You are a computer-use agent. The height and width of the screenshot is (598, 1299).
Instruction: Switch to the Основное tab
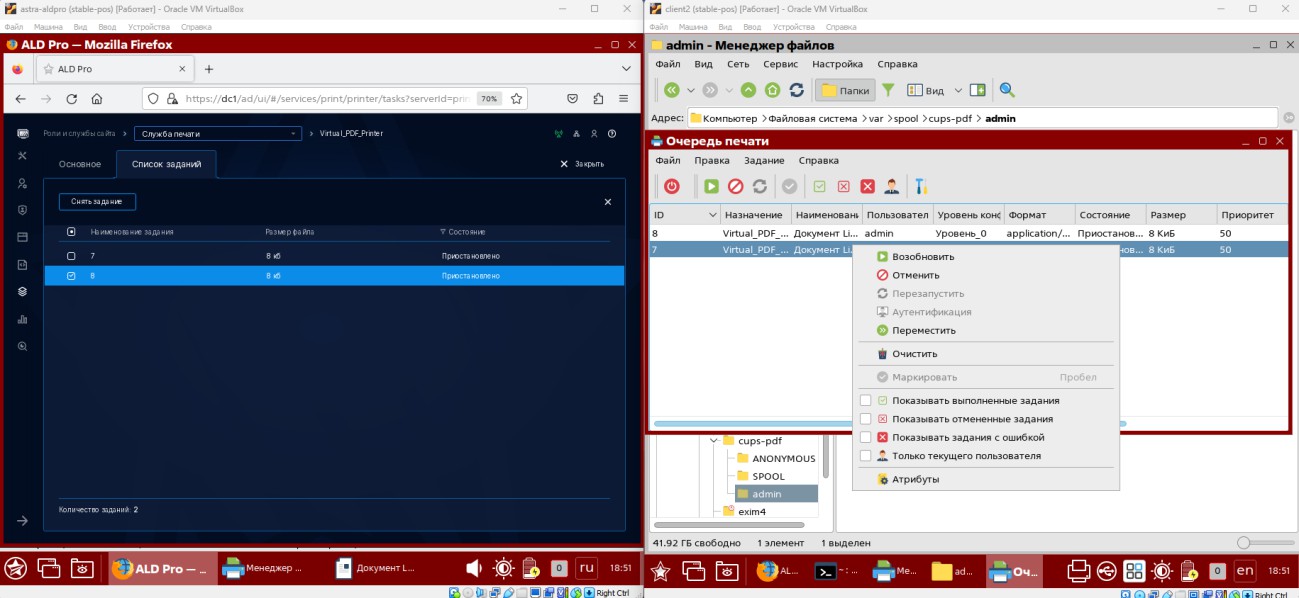80,164
